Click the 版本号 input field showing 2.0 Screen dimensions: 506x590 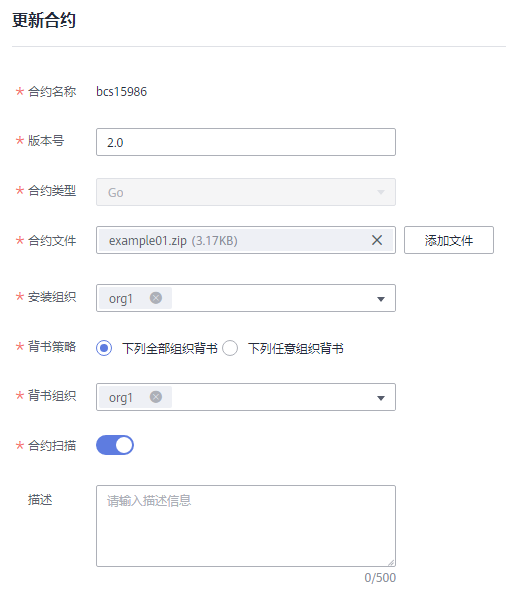[x=246, y=142]
